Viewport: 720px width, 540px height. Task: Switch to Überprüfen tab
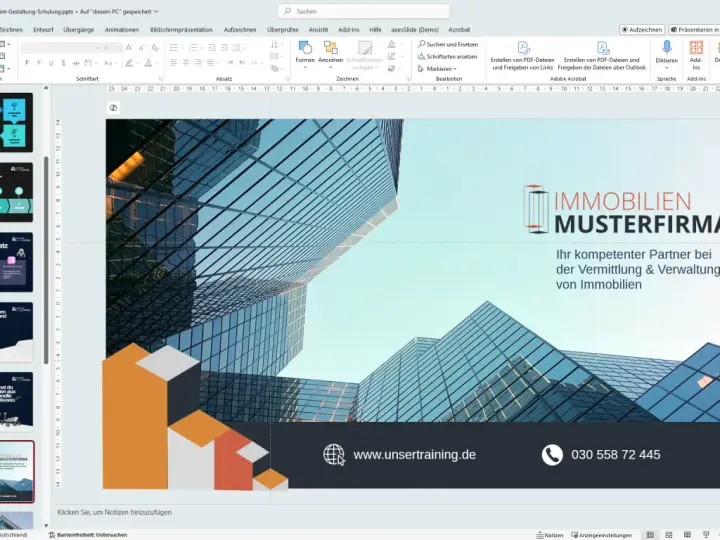tap(282, 30)
